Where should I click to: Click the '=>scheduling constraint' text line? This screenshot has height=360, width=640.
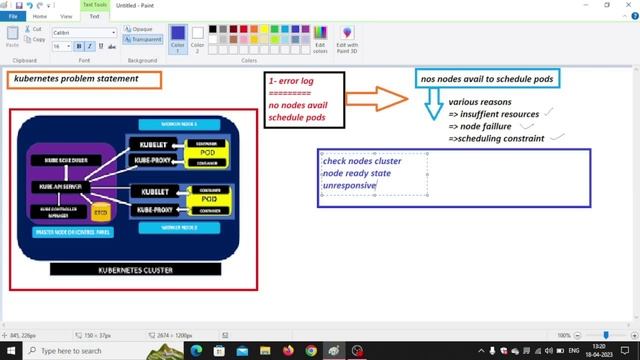pyautogui.click(x=496, y=139)
